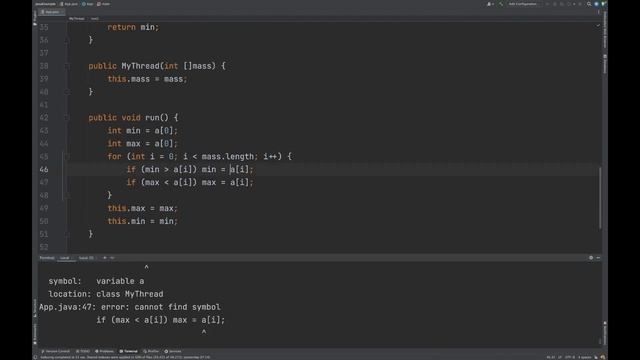The width and height of the screenshot is (640, 360).
Task: Open the Structure tool window stripe on left
Action: (35, 308)
